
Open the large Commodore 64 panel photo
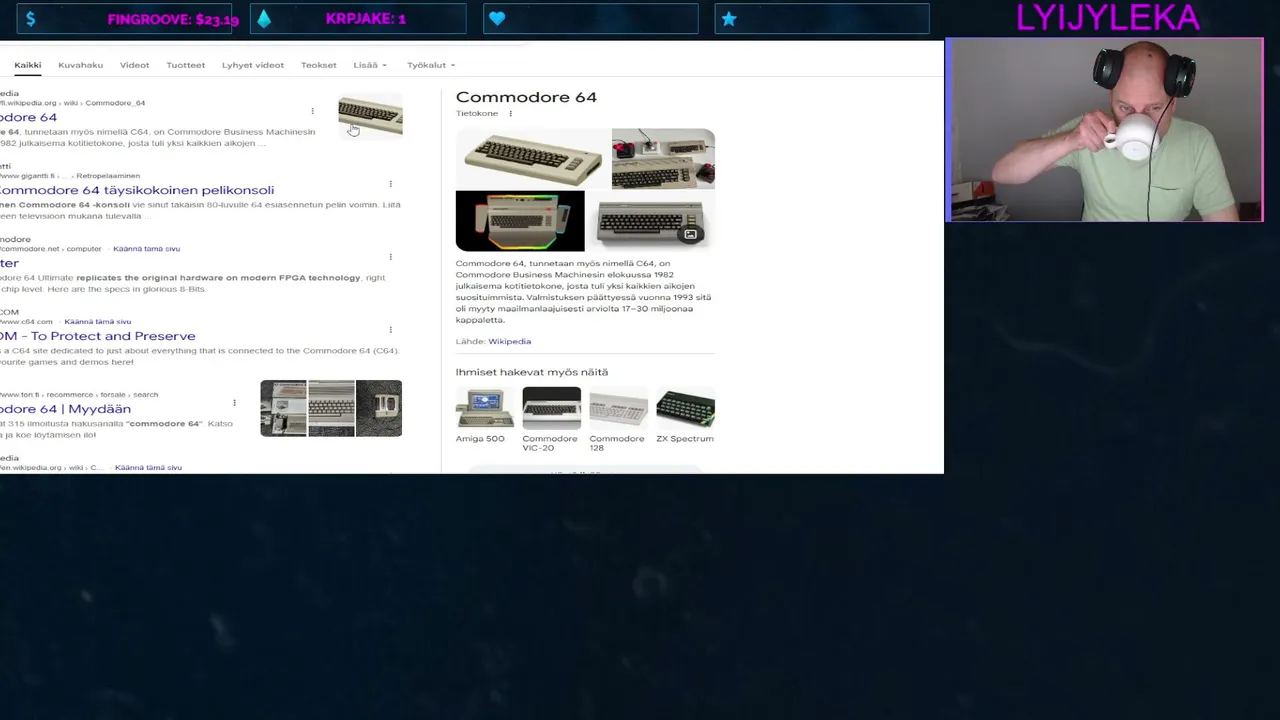533,159
